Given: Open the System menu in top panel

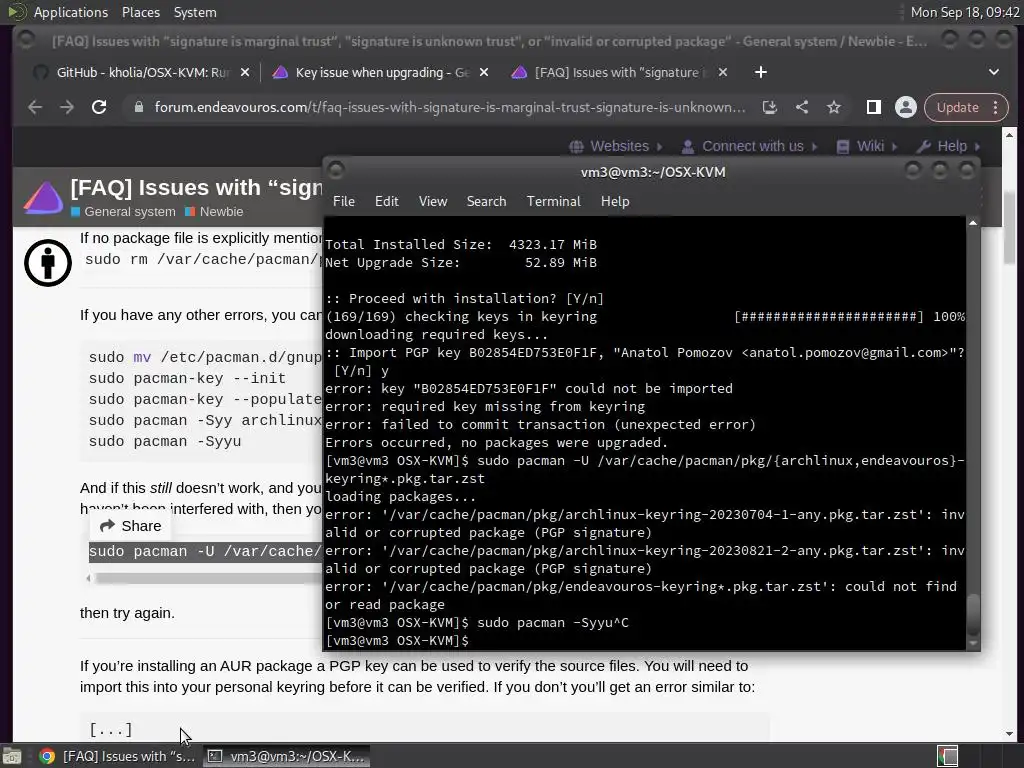Looking at the screenshot, I should (x=195, y=12).
